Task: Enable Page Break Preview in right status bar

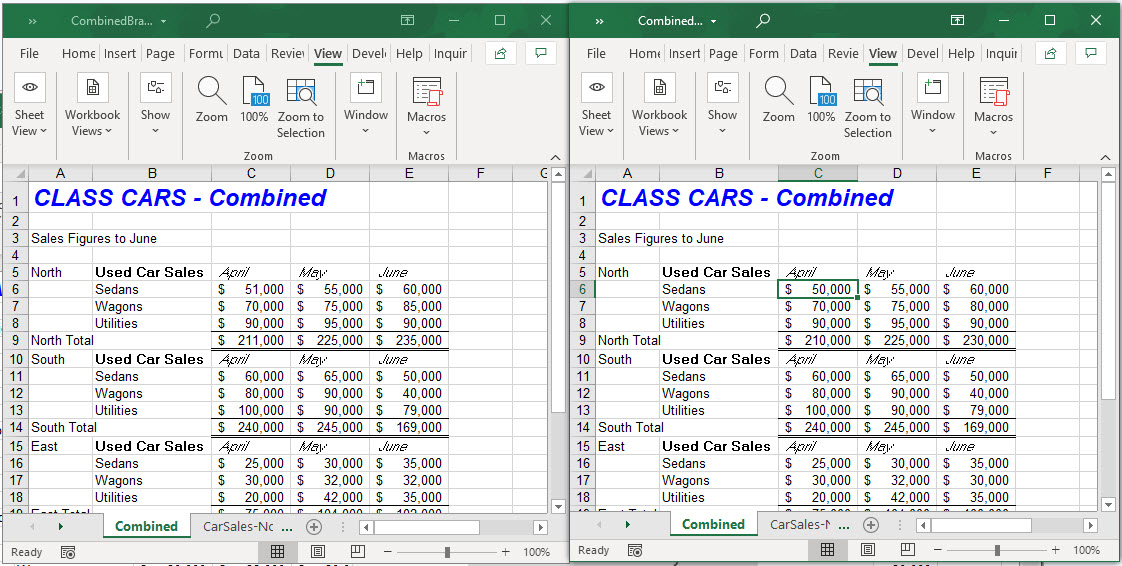Action: coord(906,550)
